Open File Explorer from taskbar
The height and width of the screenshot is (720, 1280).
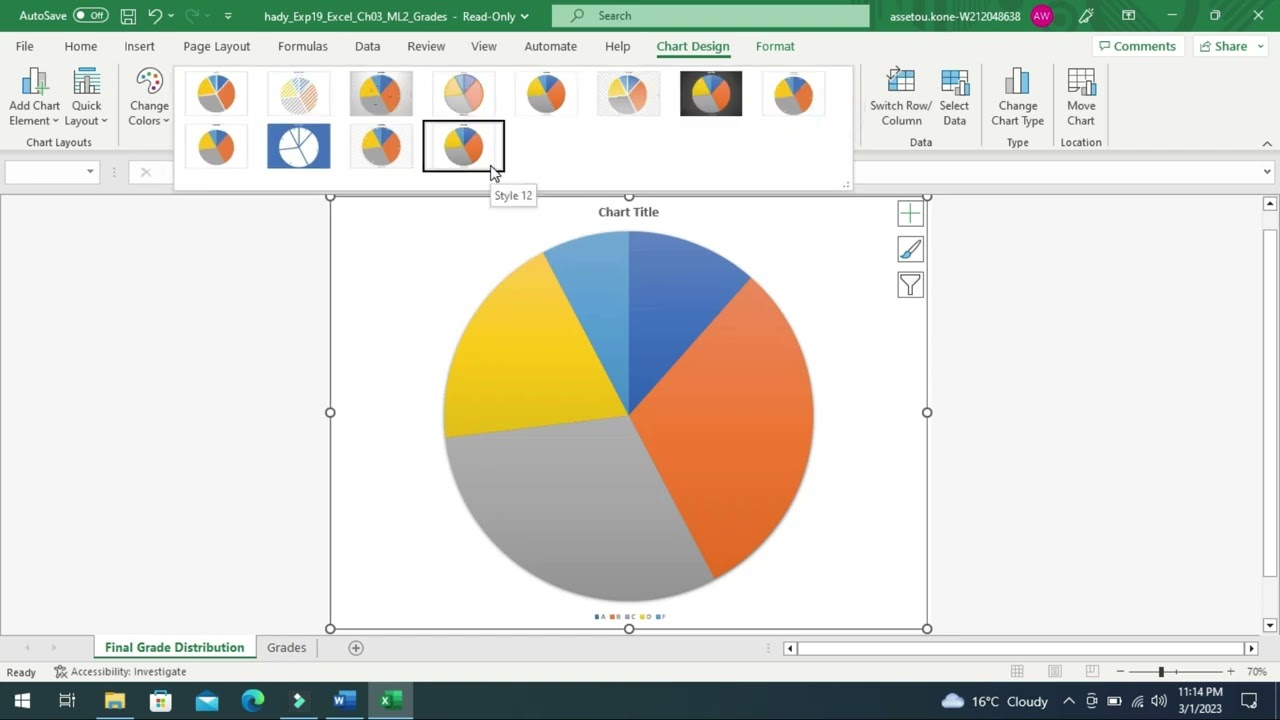point(115,701)
